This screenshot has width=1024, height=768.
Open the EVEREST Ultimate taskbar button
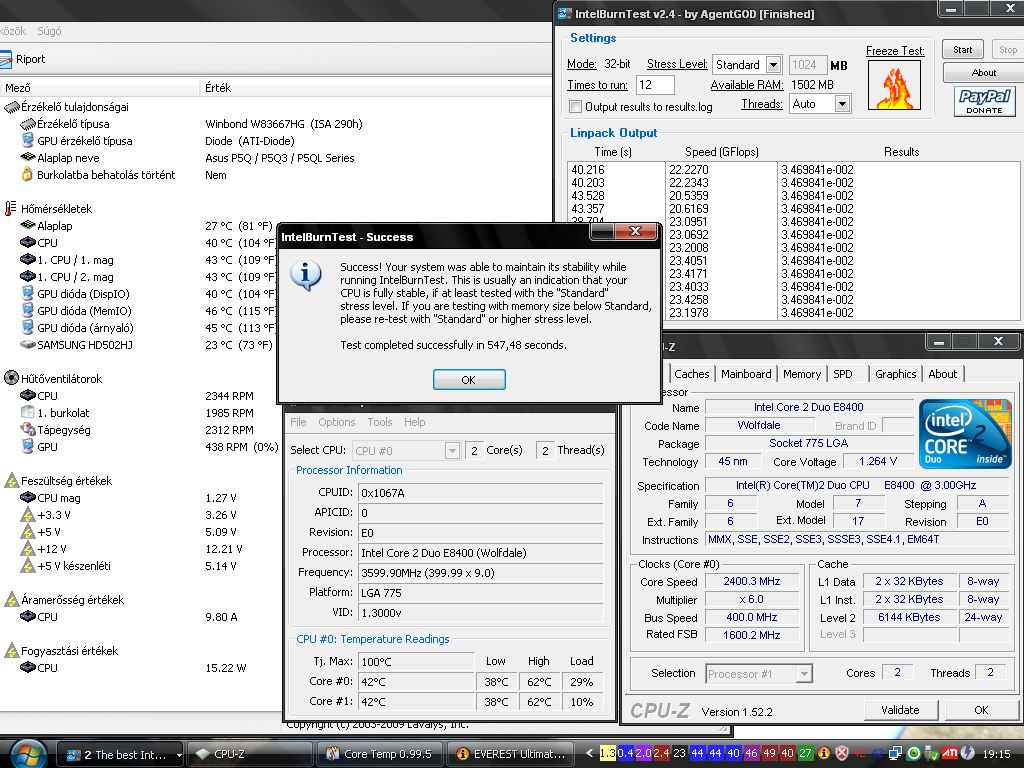(509, 754)
